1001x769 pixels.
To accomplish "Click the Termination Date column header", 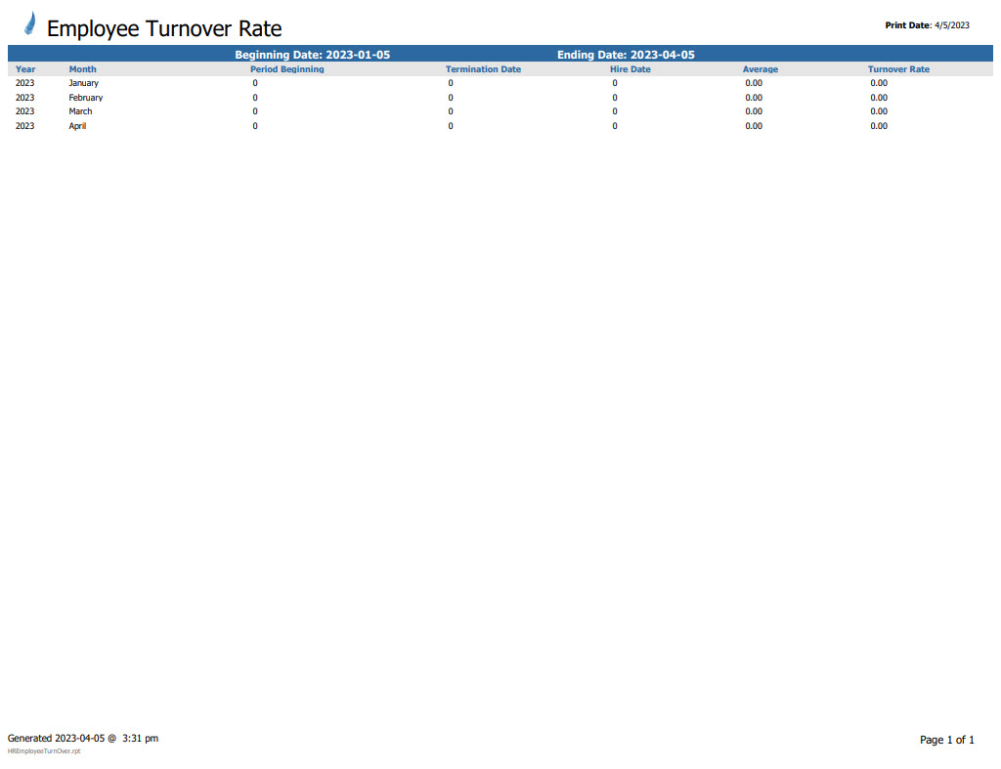I will [x=483, y=69].
